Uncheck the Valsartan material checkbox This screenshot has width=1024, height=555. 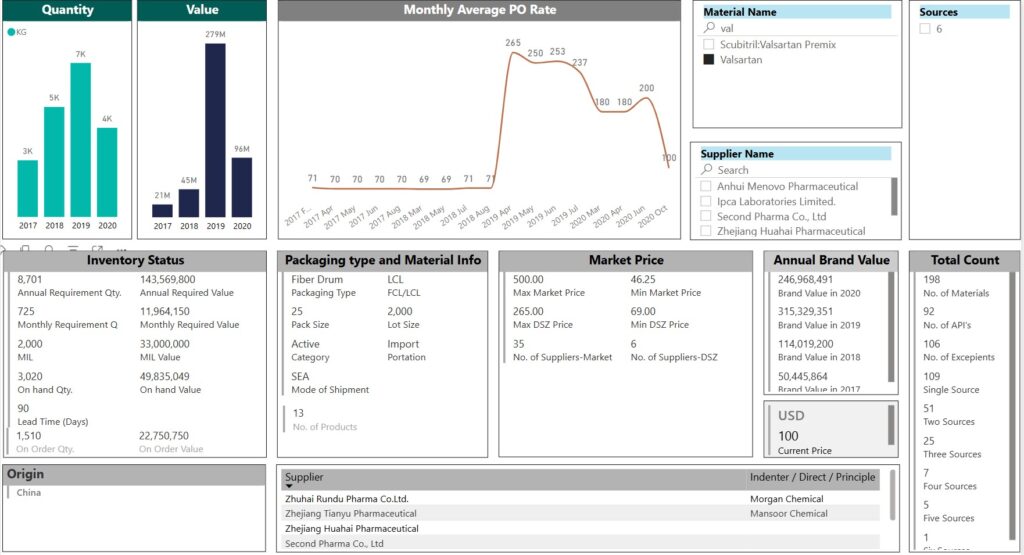point(709,59)
